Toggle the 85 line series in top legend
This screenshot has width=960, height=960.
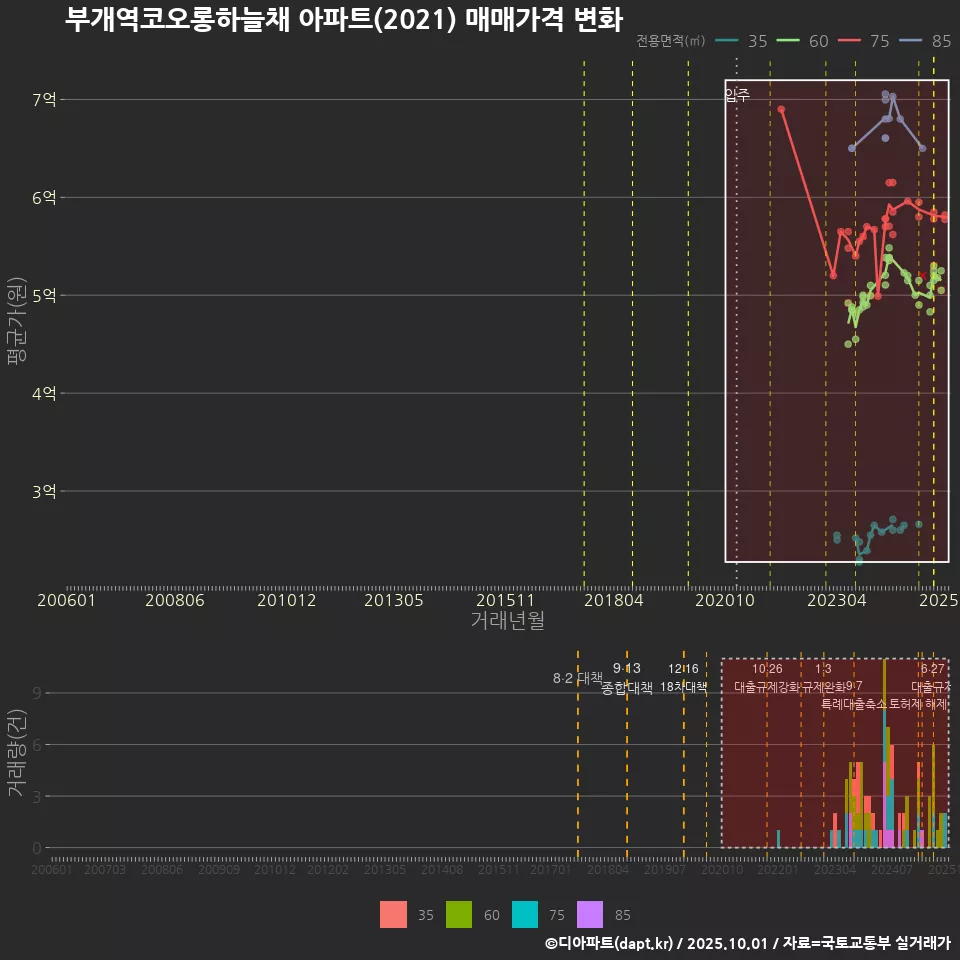(926, 41)
